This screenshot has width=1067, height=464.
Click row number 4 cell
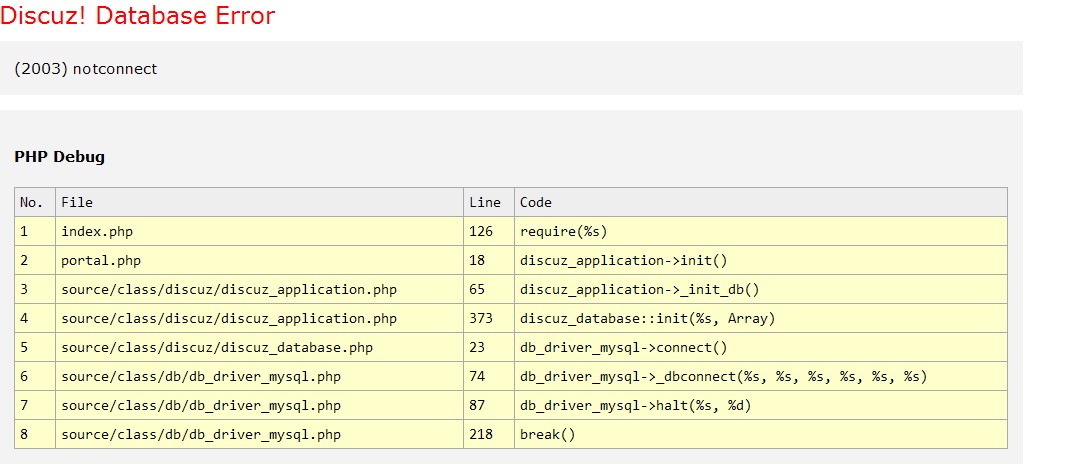click(x=35, y=318)
